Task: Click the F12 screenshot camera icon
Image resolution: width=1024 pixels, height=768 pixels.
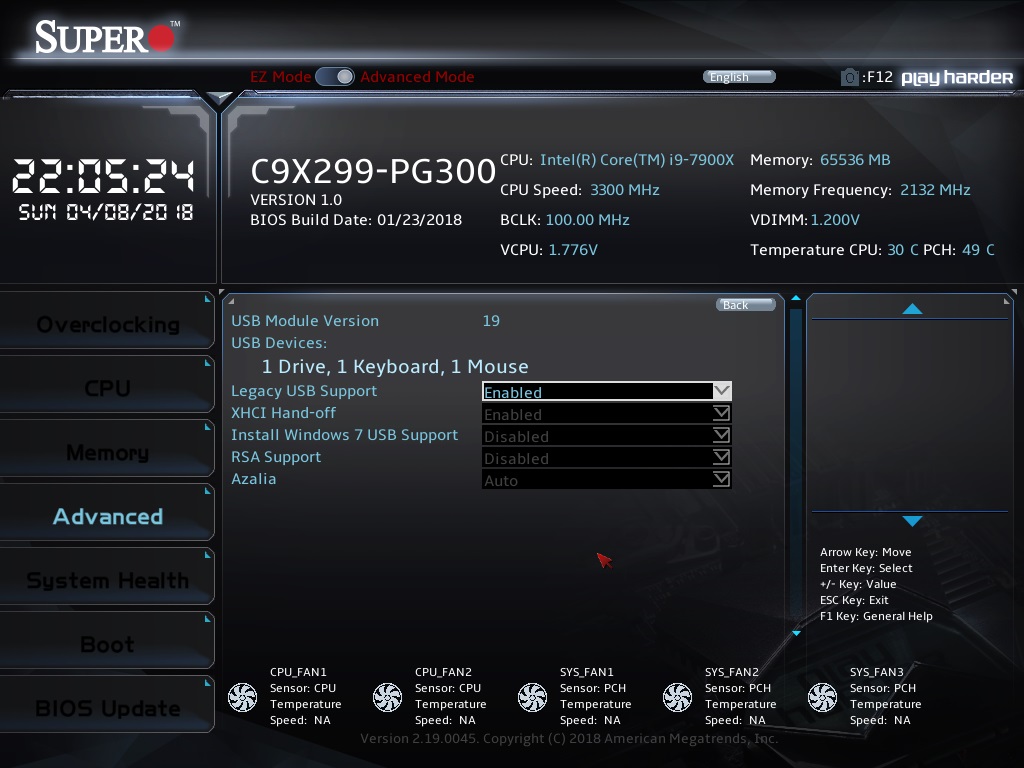Action: pyautogui.click(x=849, y=77)
